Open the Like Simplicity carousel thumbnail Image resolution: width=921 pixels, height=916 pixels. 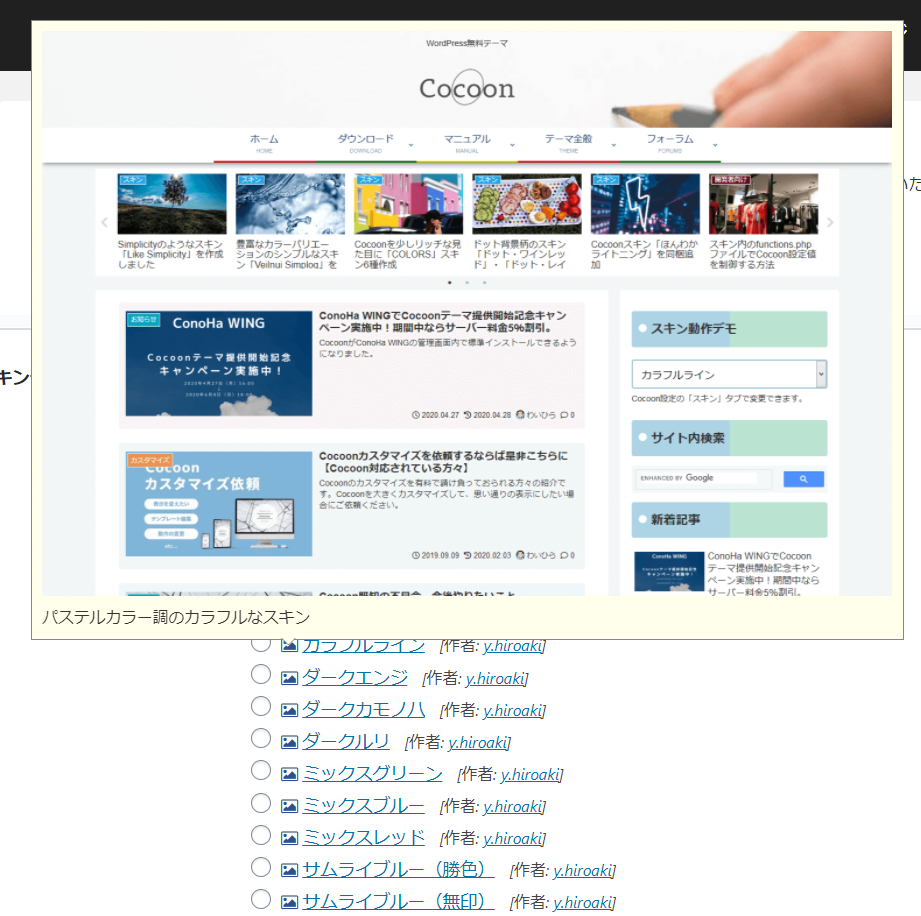172,204
